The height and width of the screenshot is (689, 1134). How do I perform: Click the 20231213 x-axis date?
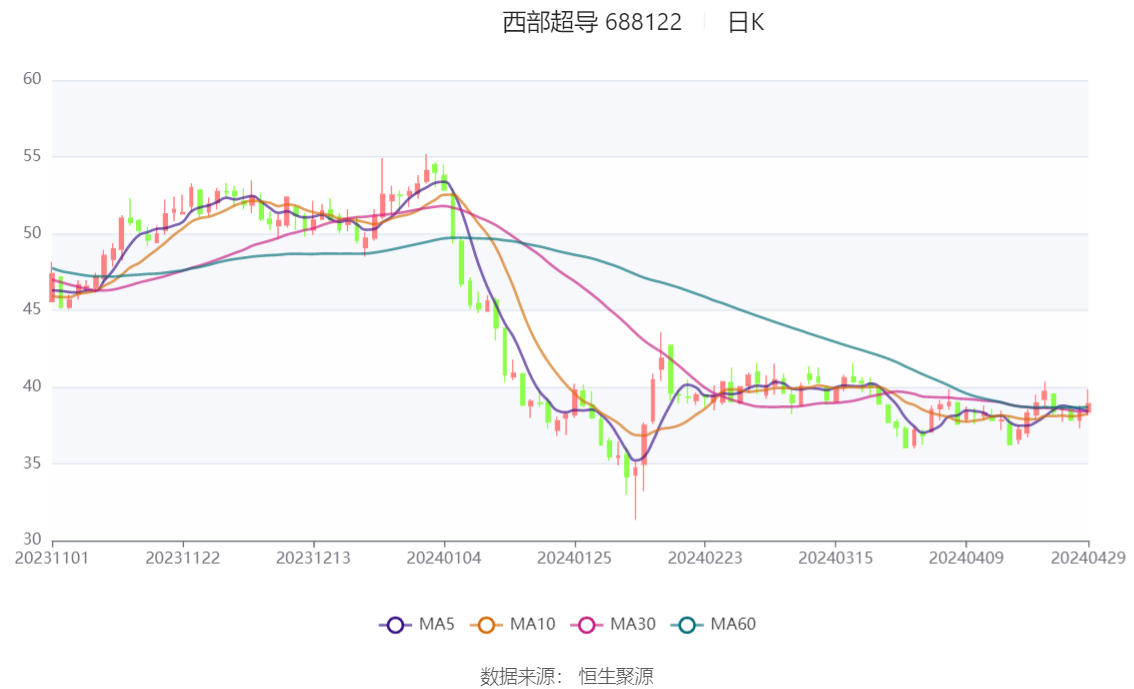(313, 558)
